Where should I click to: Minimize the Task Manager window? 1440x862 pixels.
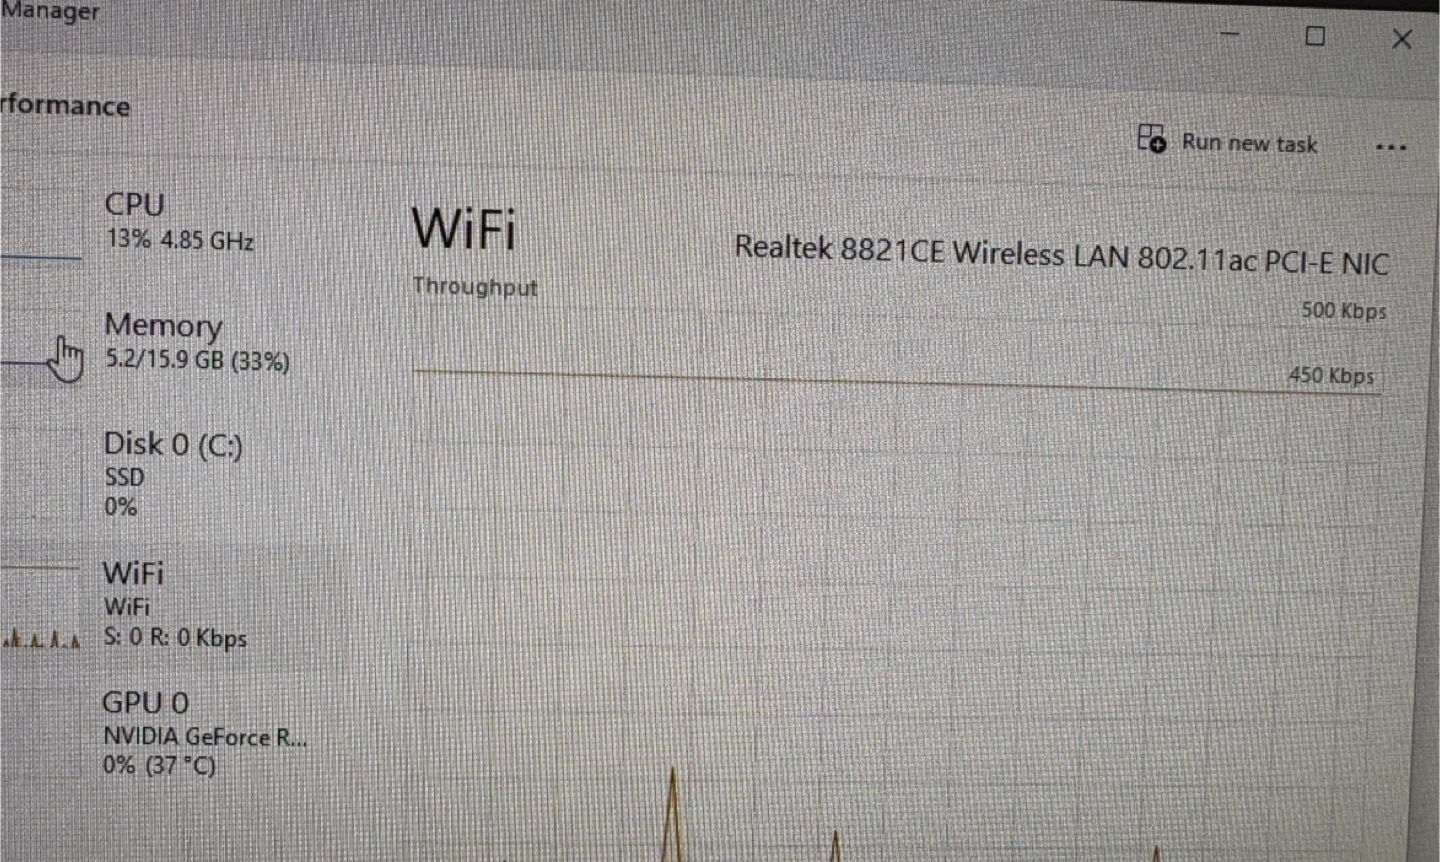pos(1229,35)
